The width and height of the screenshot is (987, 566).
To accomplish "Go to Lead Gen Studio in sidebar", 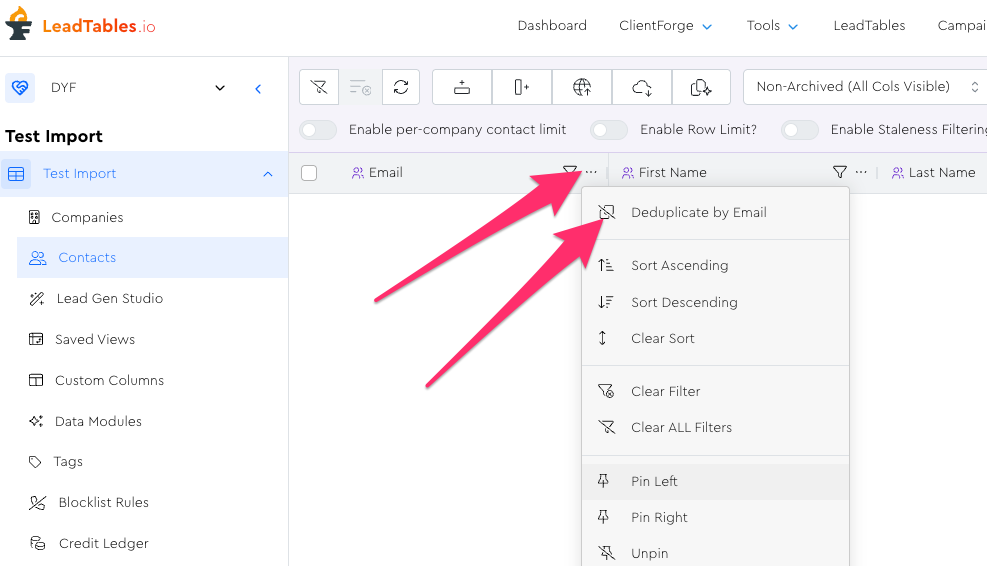I will coord(110,299).
